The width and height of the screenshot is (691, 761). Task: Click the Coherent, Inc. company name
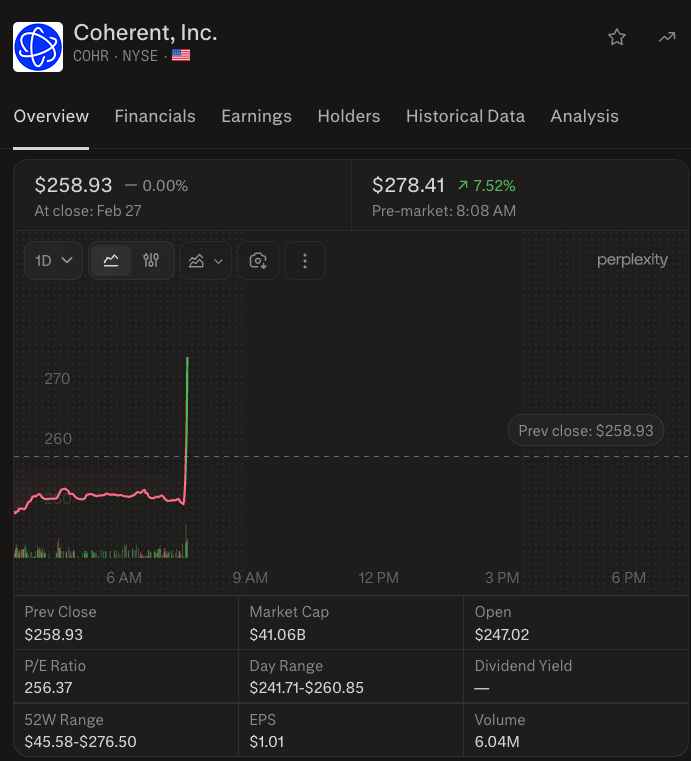pos(145,33)
